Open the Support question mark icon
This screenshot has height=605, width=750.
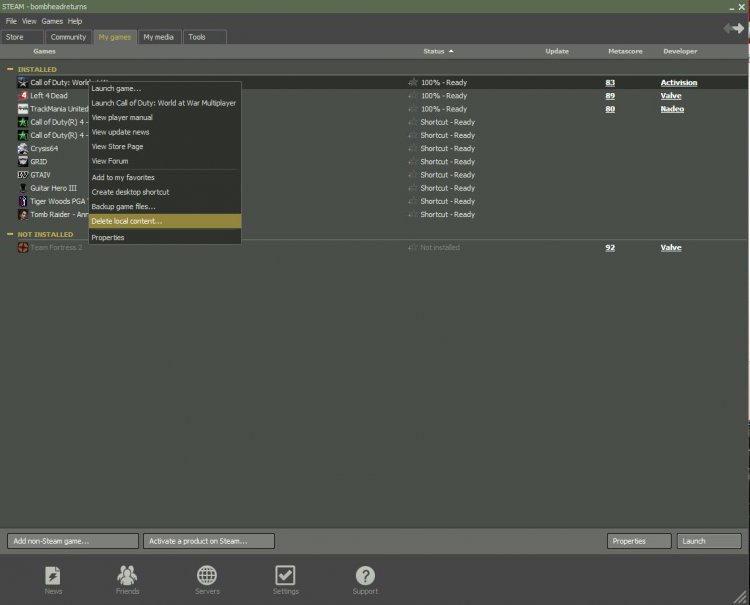(x=365, y=576)
